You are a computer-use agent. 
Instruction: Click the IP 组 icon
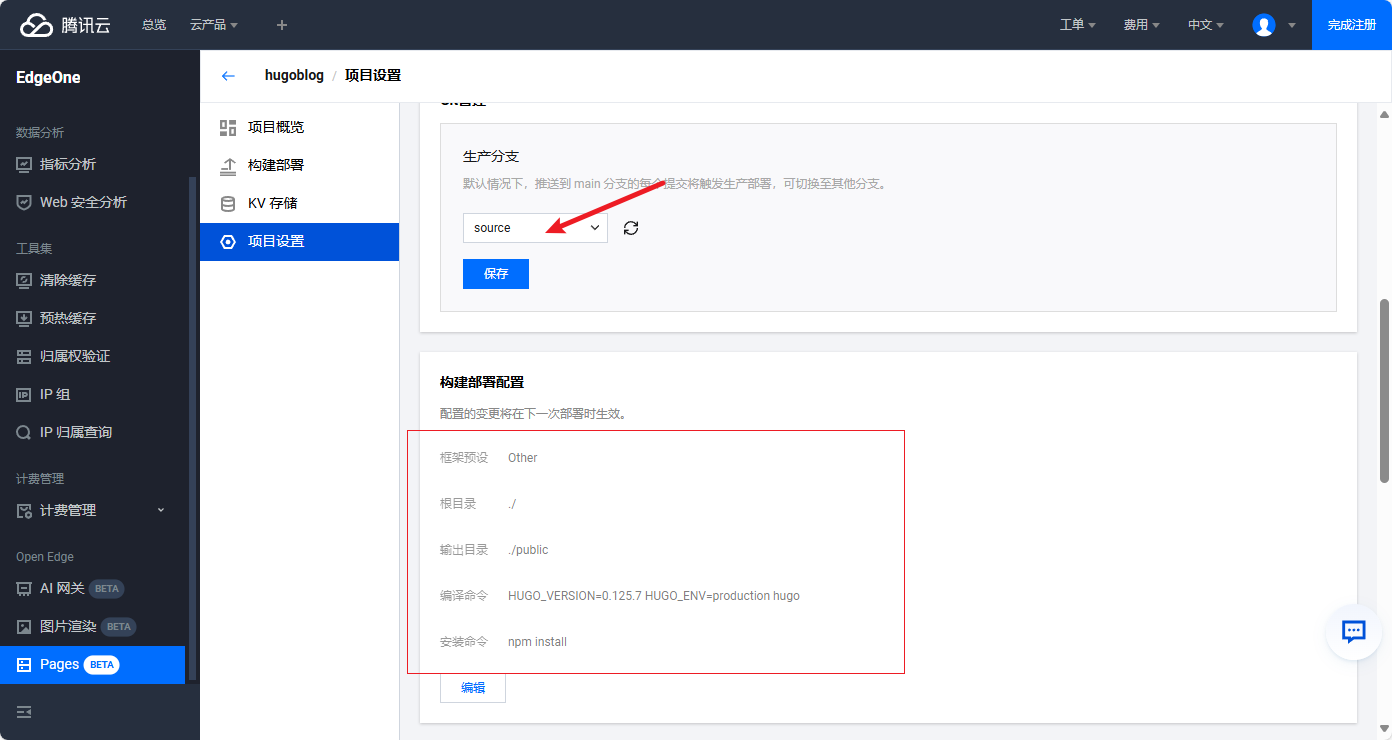[x=24, y=394]
